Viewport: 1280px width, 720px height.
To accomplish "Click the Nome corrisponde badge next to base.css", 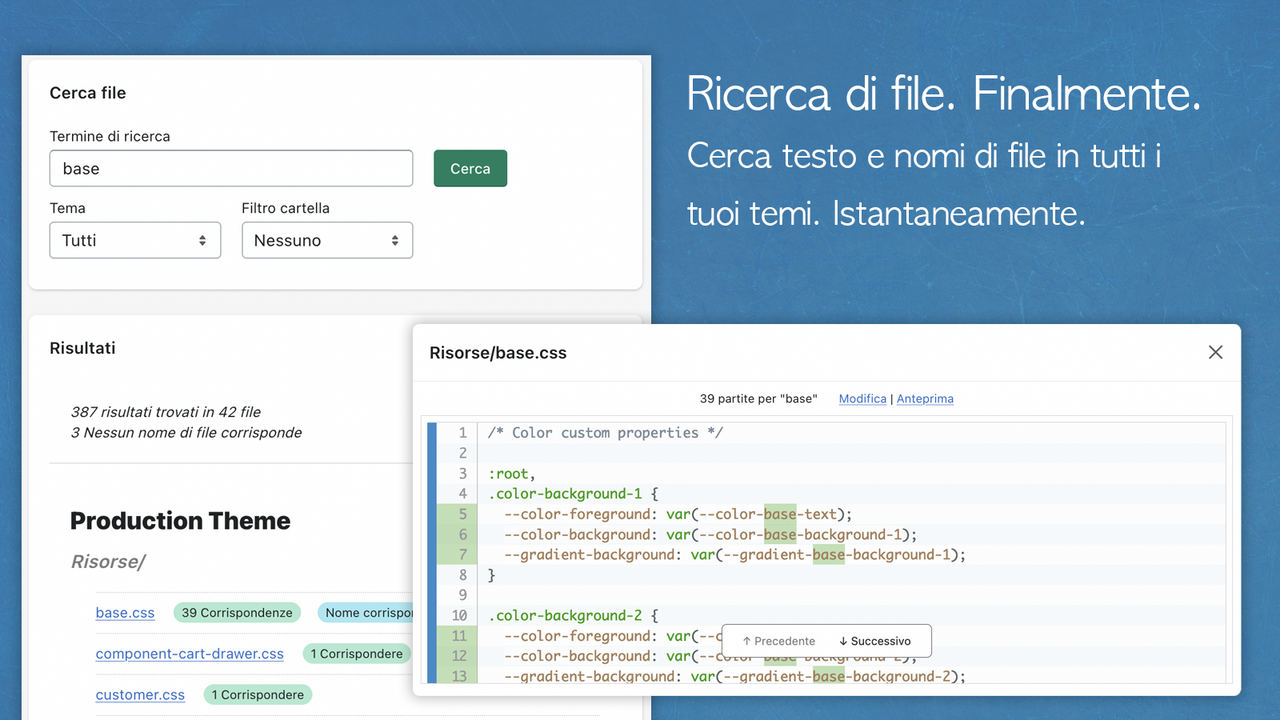I will tap(366, 612).
